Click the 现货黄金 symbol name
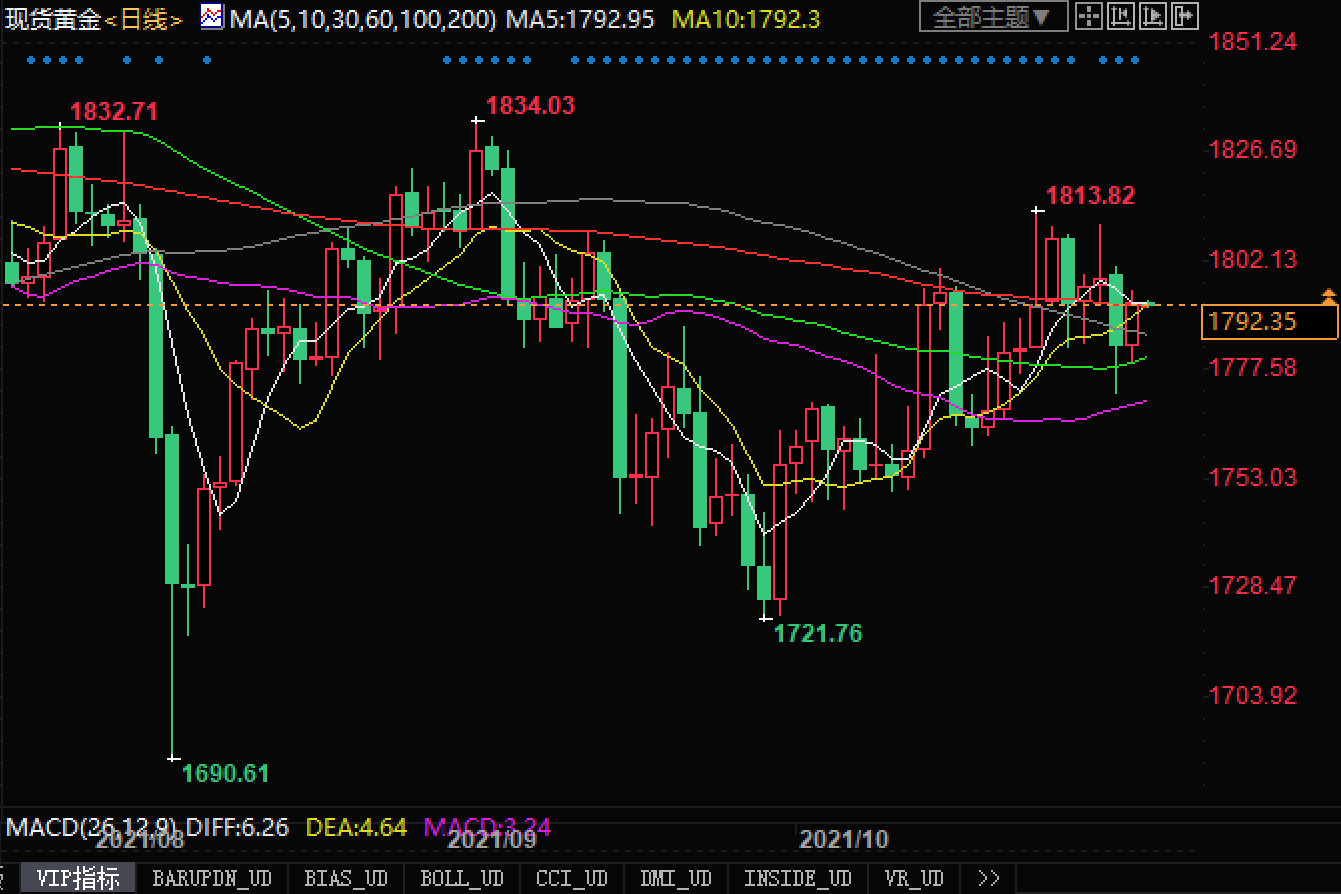Image resolution: width=1341 pixels, height=894 pixels. coord(53,19)
